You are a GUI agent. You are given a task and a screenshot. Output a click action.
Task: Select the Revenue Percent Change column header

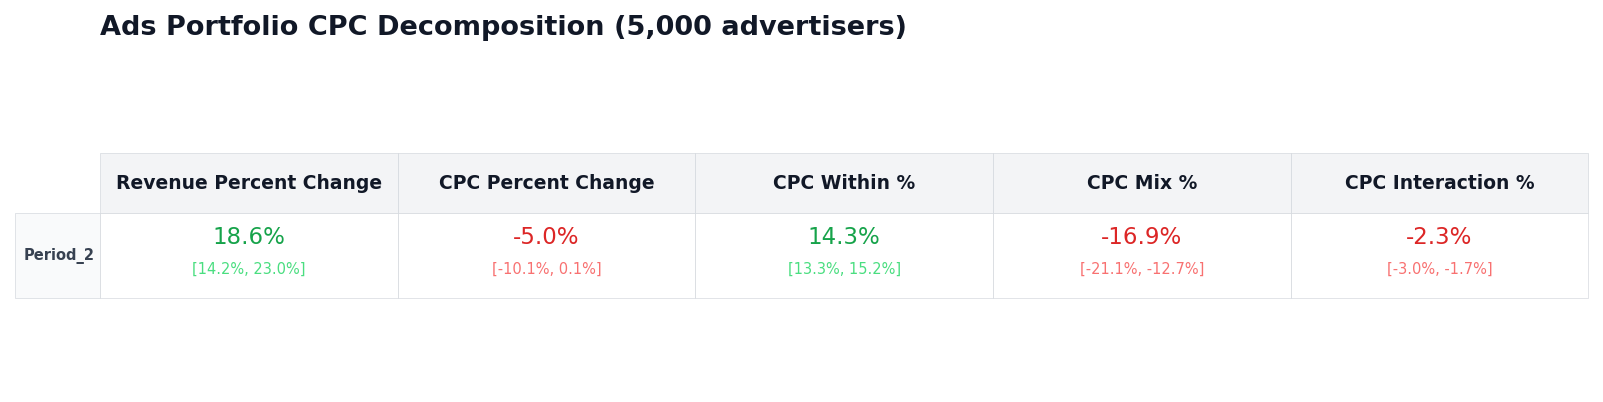click(x=249, y=183)
